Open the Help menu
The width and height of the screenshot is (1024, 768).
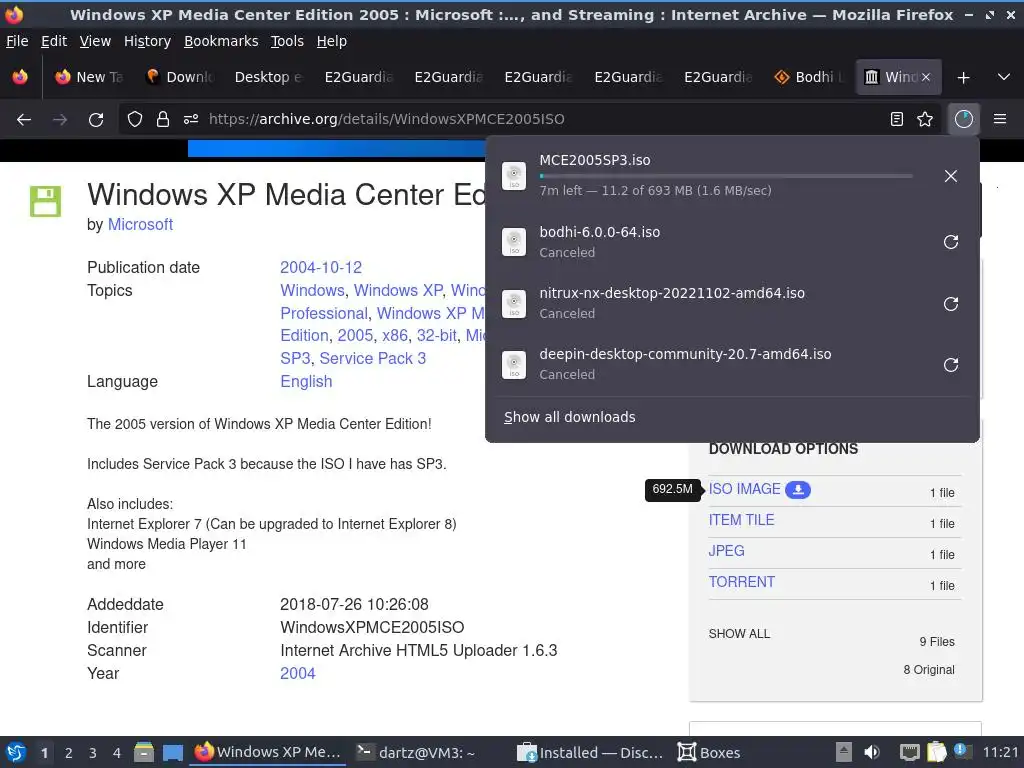(x=332, y=41)
